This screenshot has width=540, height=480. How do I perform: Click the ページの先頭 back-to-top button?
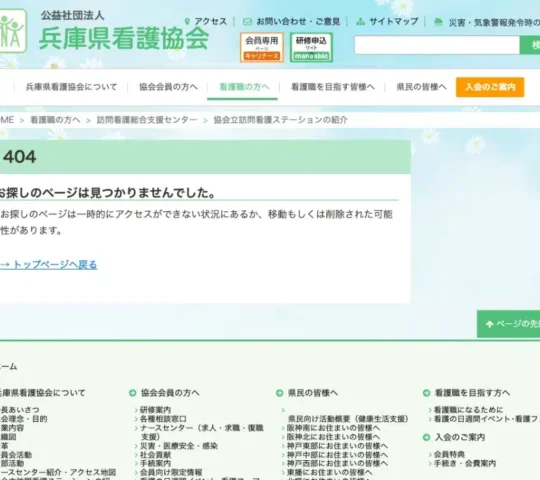(x=508, y=324)
